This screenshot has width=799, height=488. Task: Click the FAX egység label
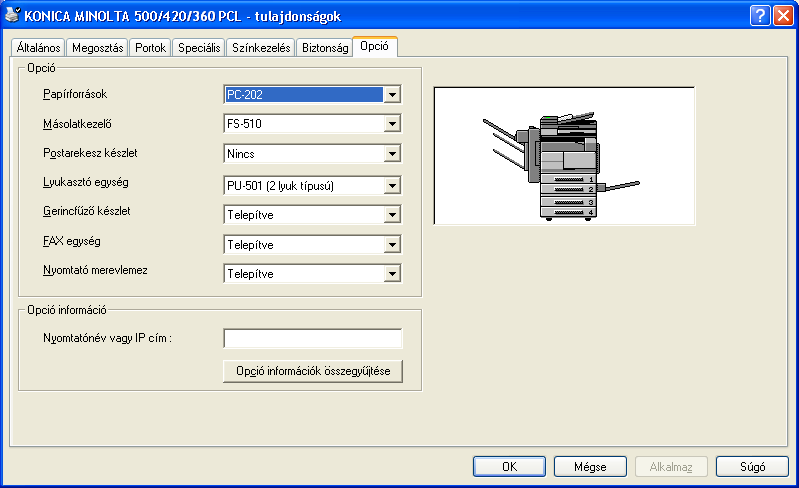coord(72,241)
